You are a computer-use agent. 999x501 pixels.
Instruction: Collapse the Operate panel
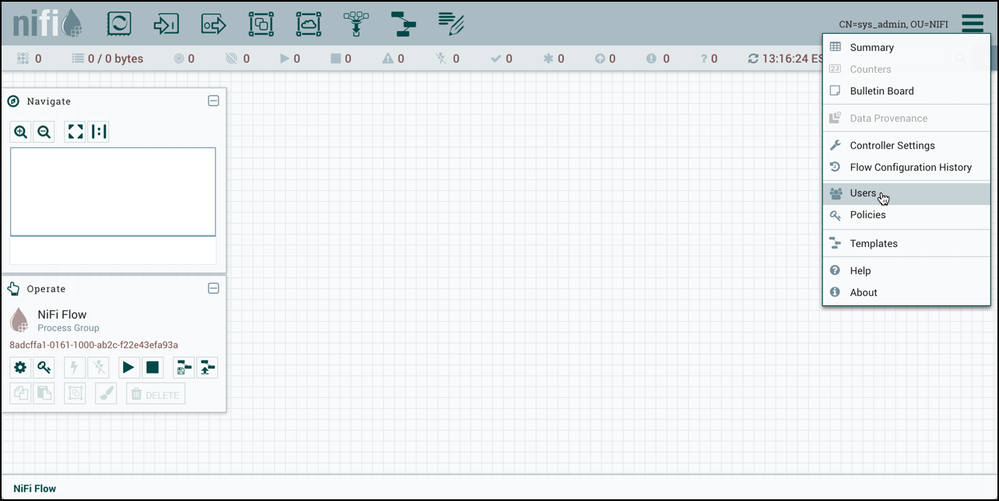(x=213, y=288)
